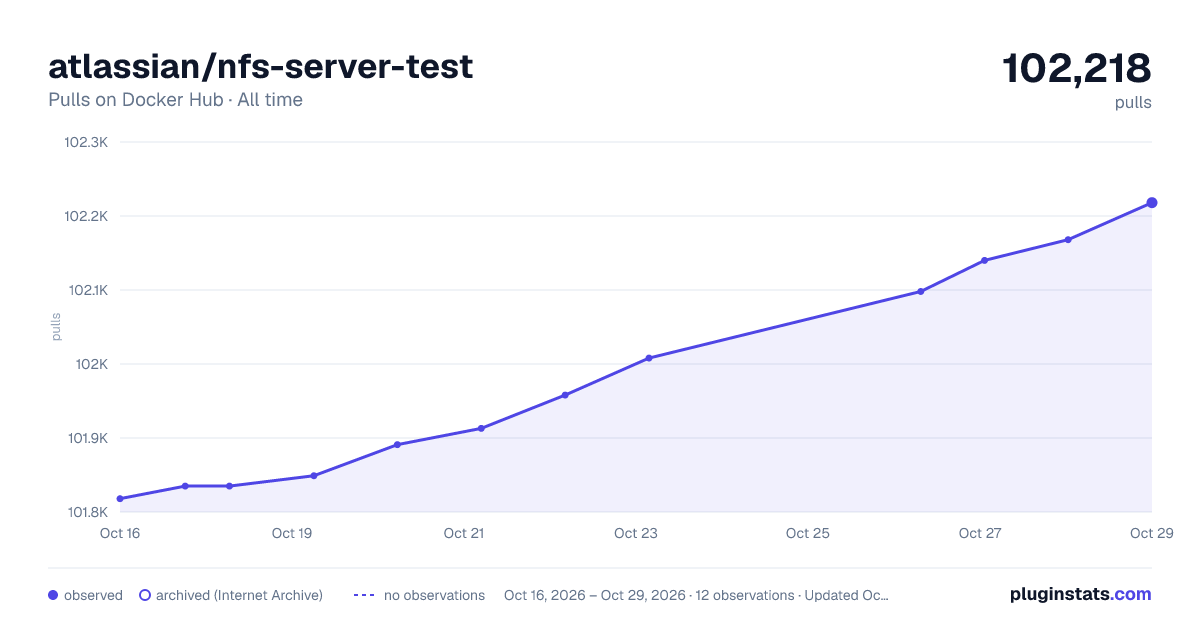Select the final Oct 29 data point

[1152, 203]
